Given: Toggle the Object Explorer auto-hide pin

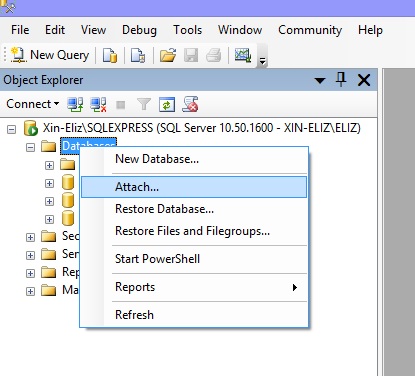Looking at the screenshot, I should (x=341, y=80).
